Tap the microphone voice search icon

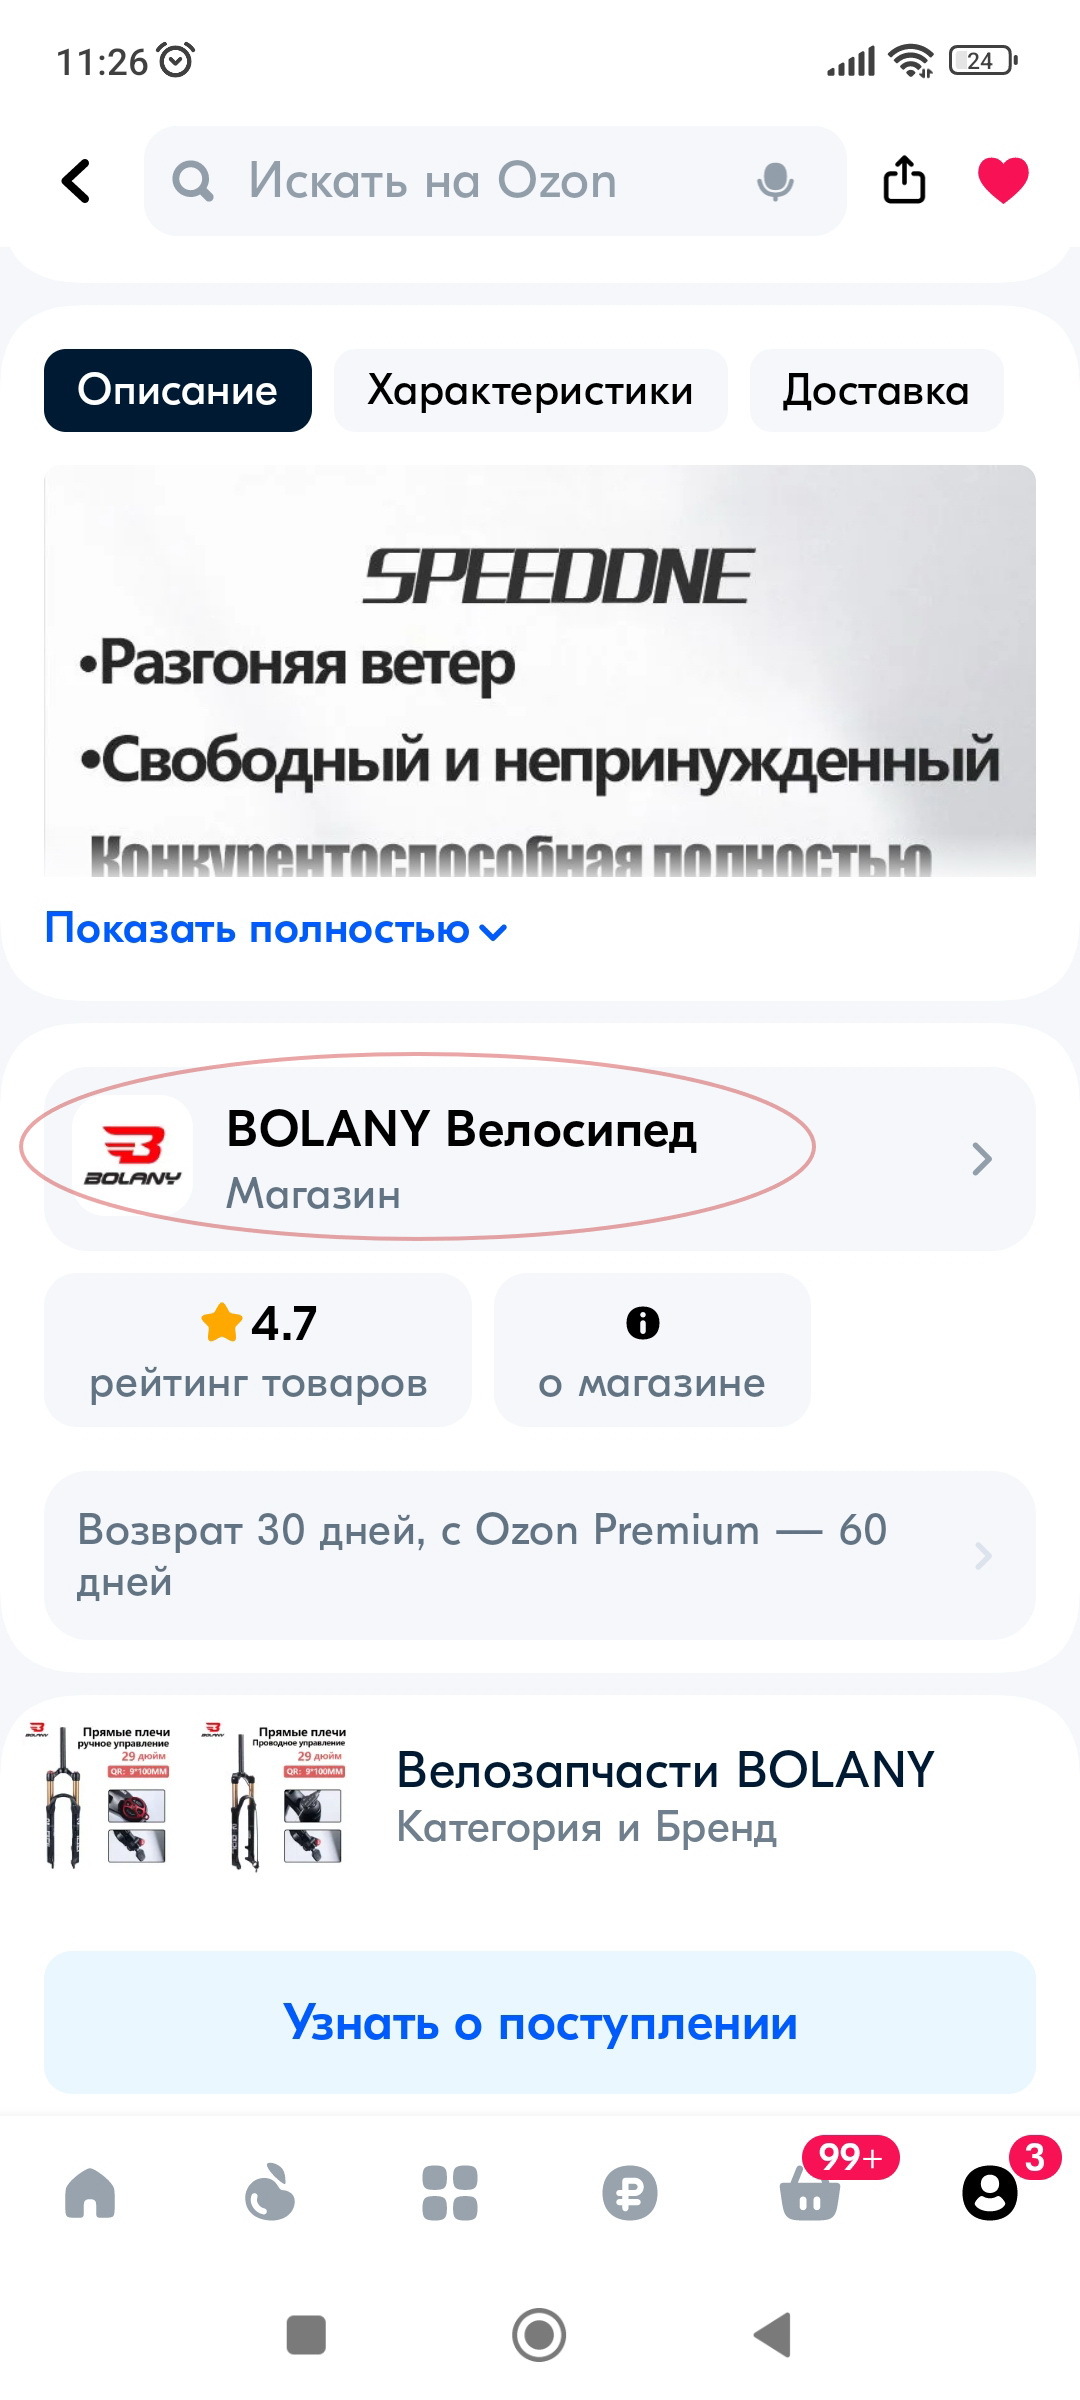[775, 181]
